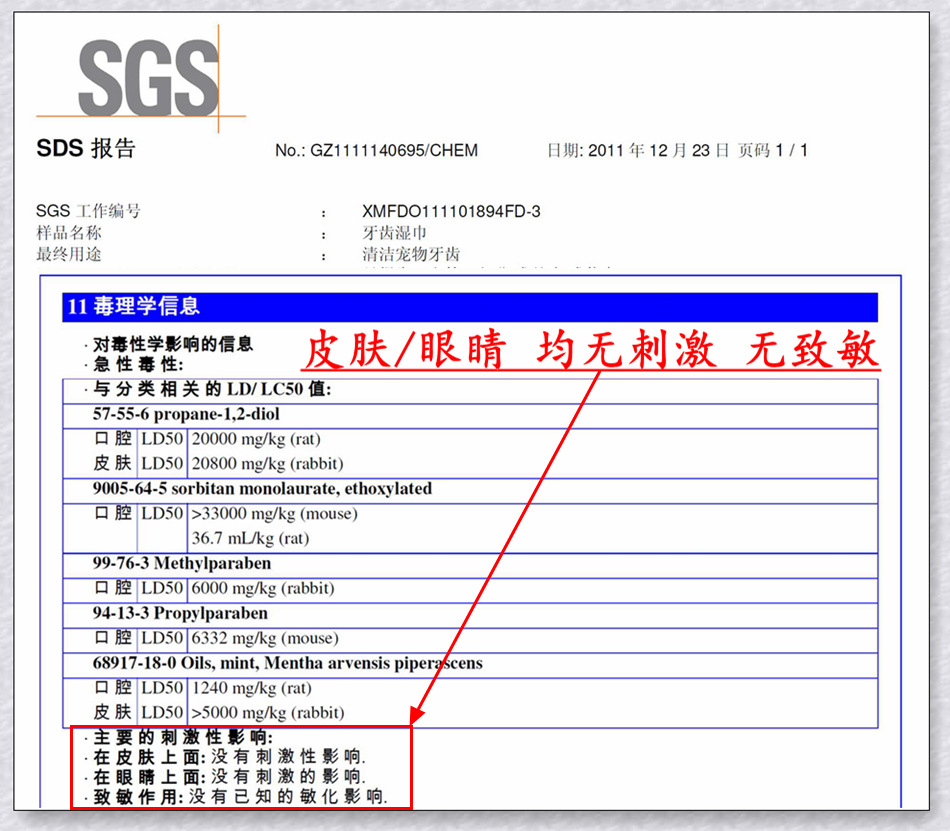Click the 6332 mg/kg (mouse) value
Screen dimensions: 950x831
click(265, 638)
